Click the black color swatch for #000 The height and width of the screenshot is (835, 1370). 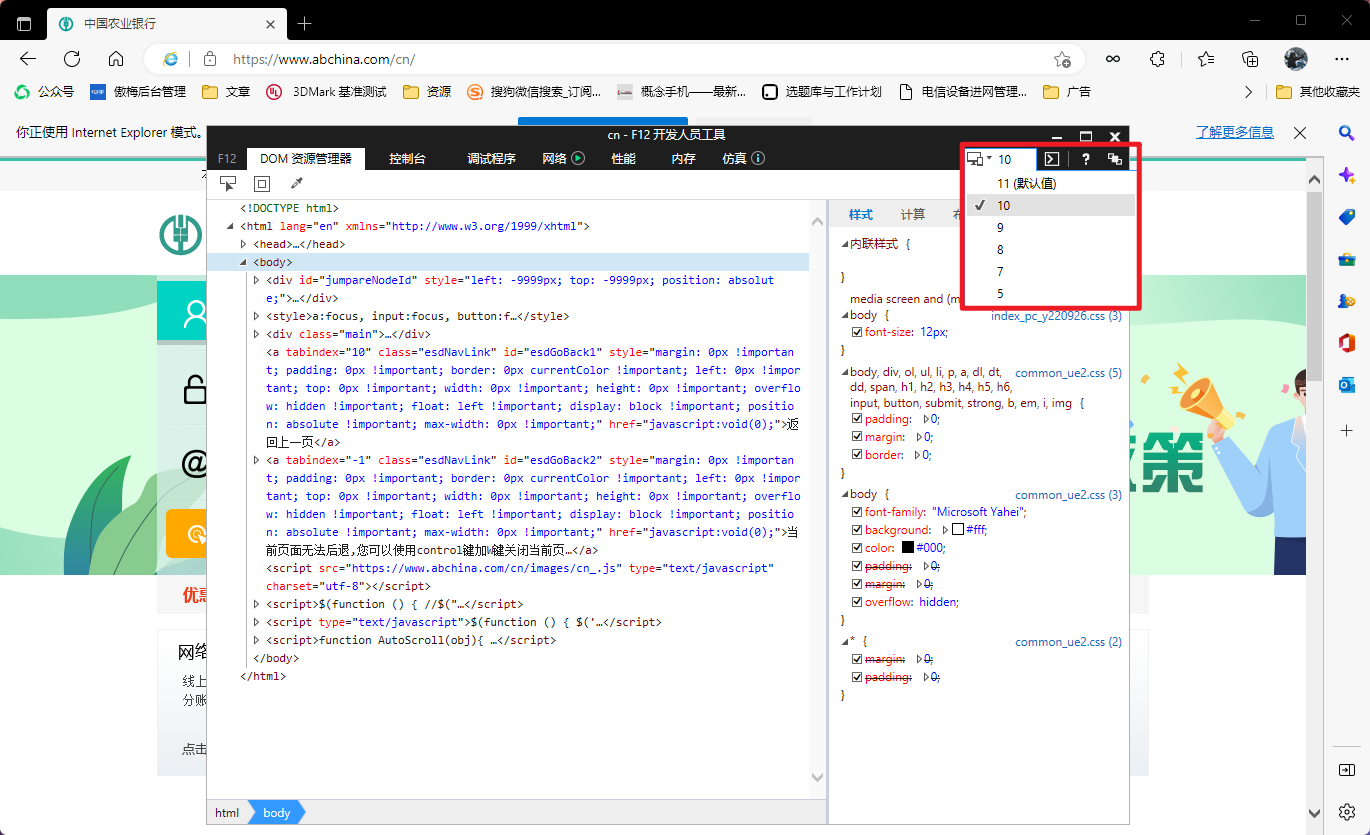click(x=908, y=548)
